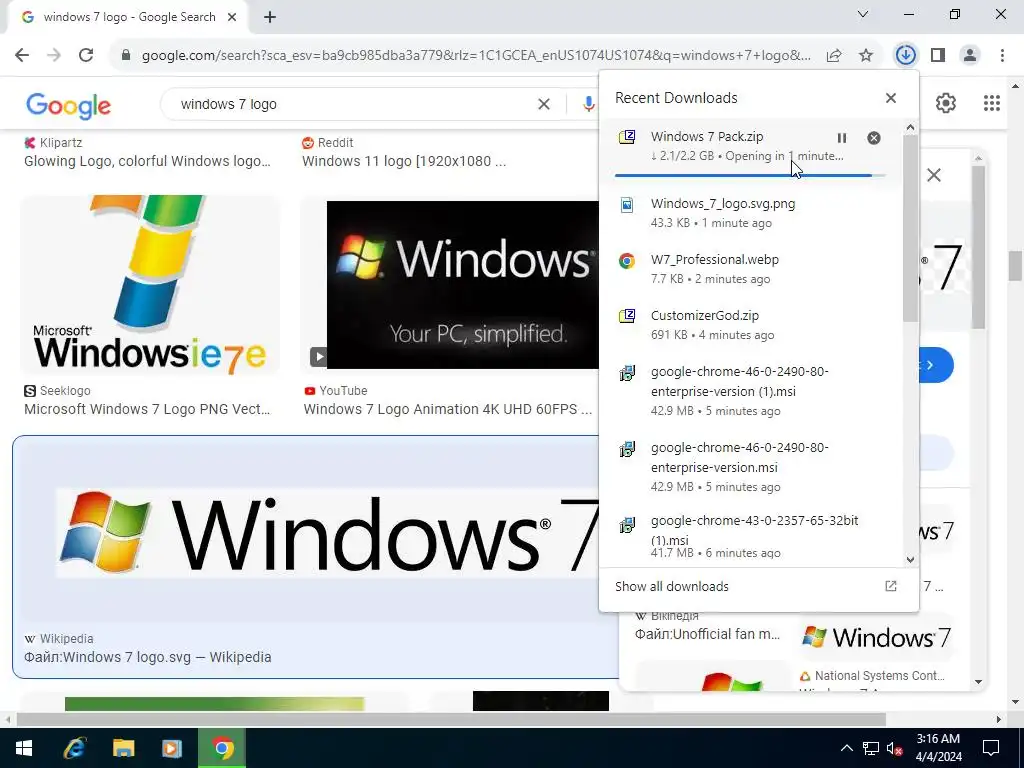Toggle the Chrome side panel icon
The width and height of the screenshot is (1024, 768).
938,55
